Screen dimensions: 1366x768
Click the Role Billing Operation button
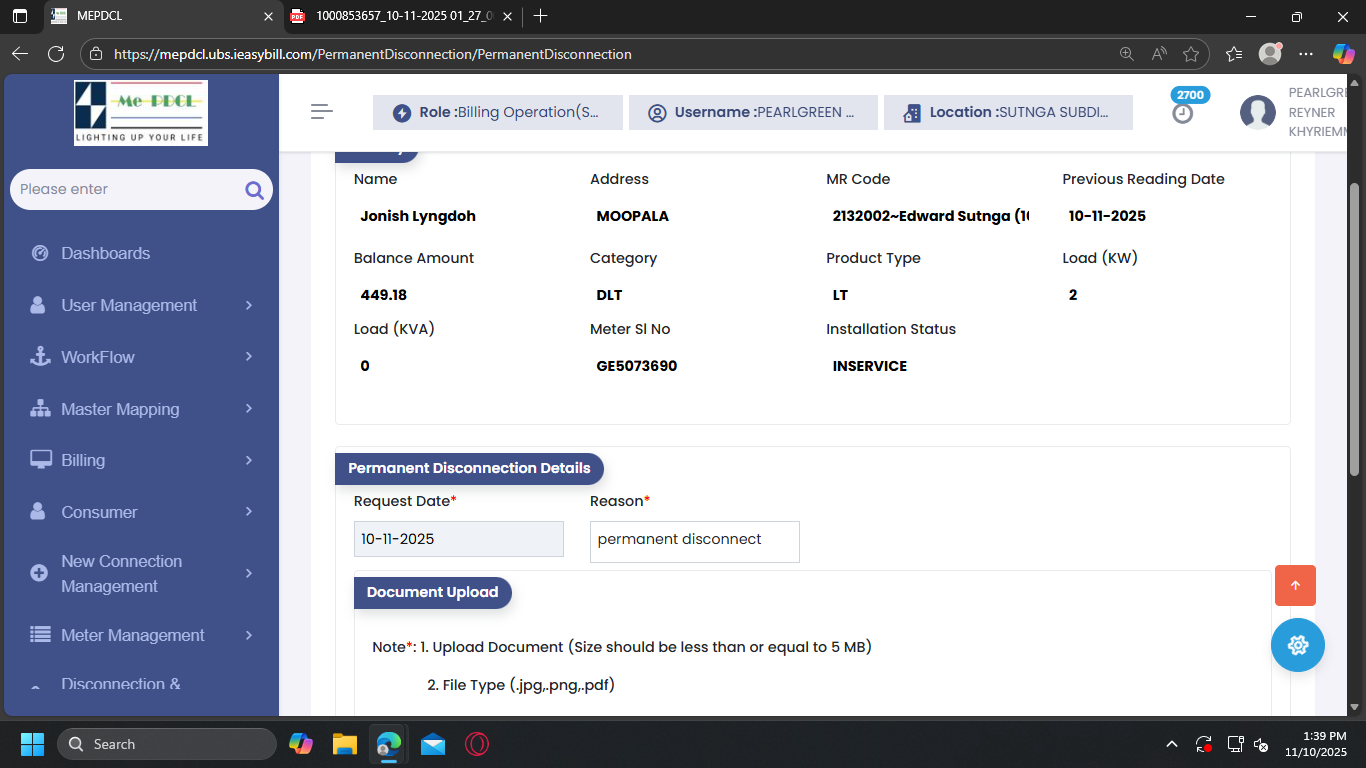498,113
